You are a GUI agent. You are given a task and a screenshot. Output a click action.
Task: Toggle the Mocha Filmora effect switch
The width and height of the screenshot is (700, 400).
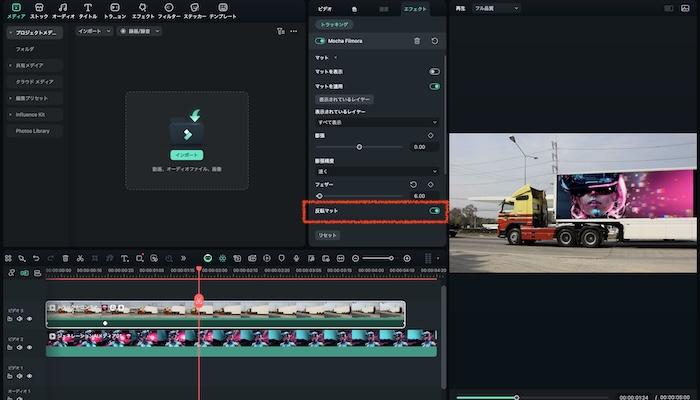click(321, 41)
